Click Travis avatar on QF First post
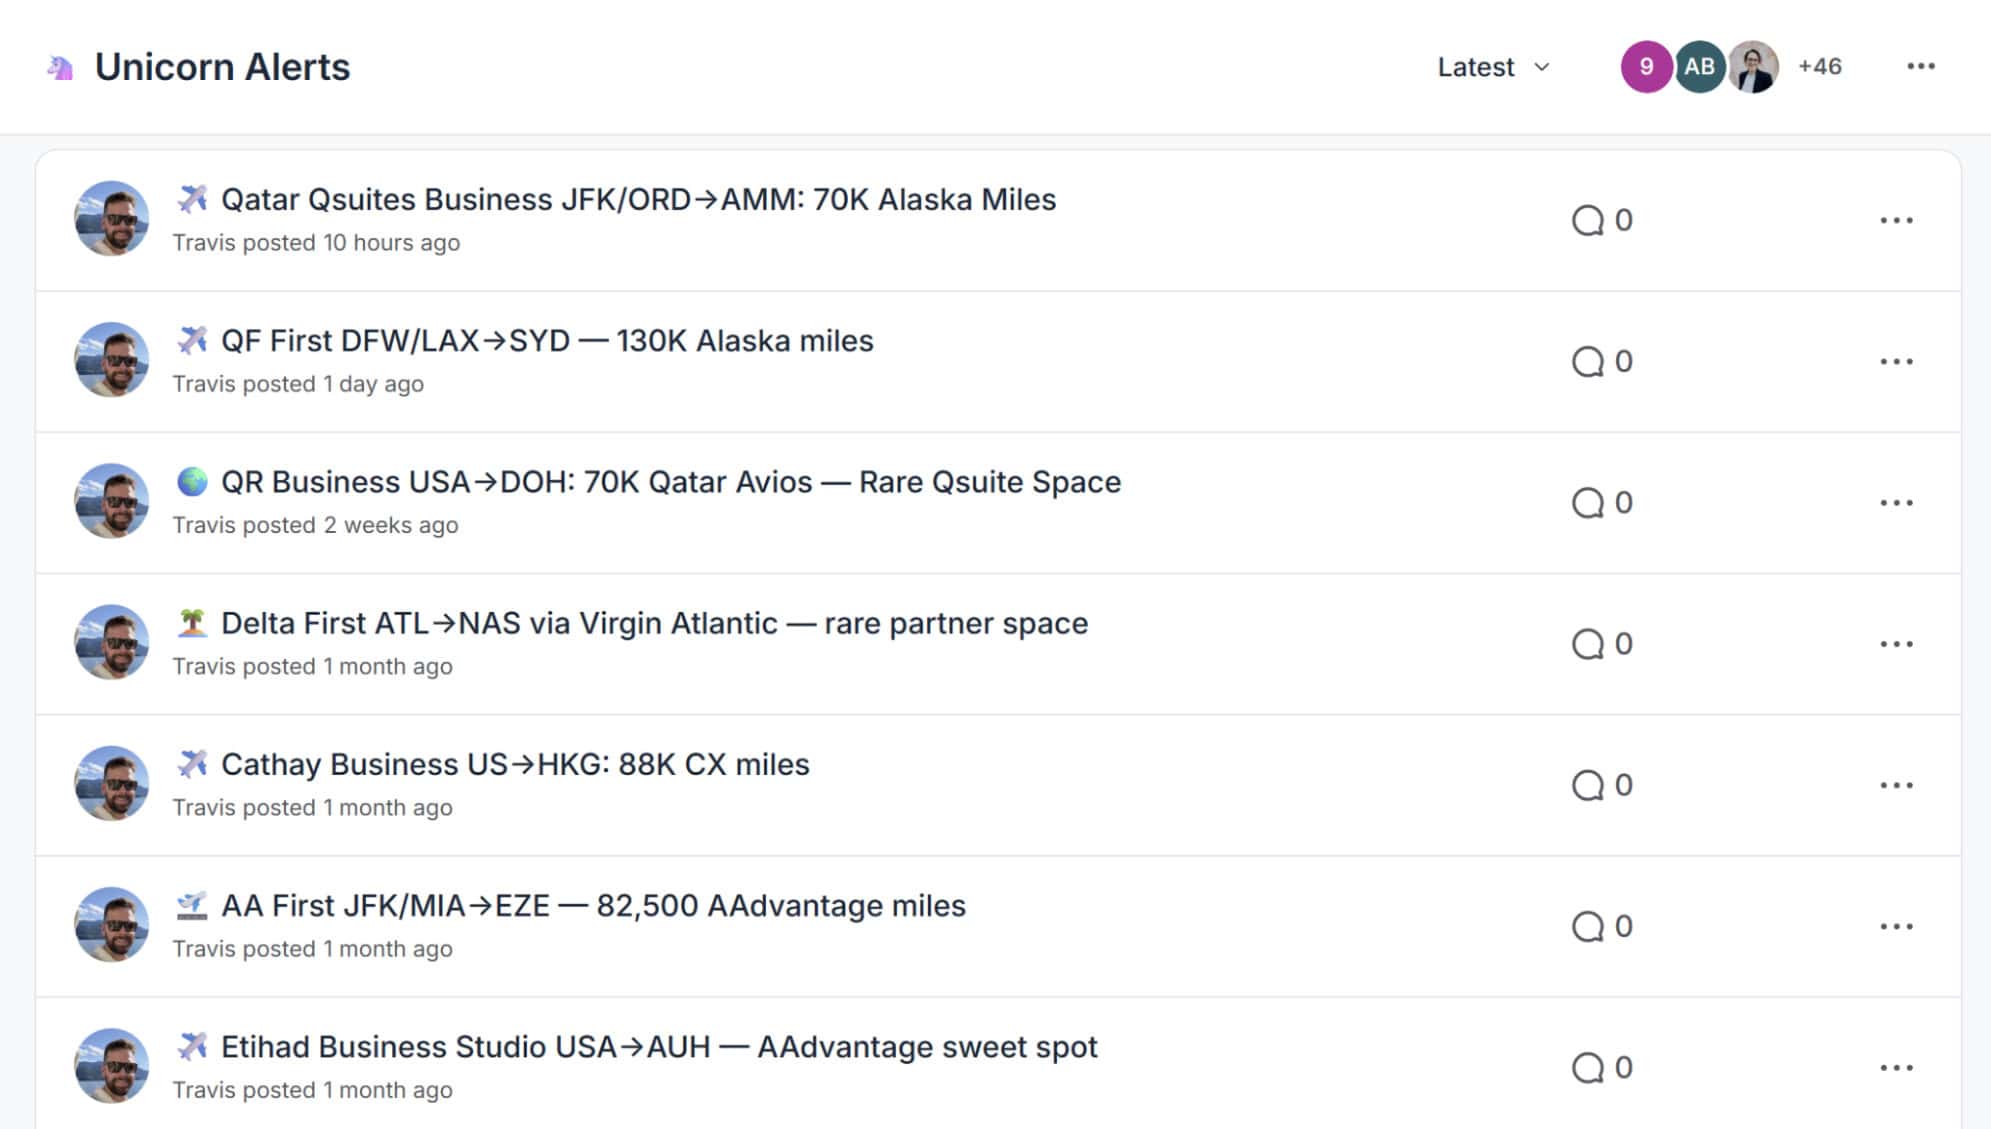 pos(111,359)
